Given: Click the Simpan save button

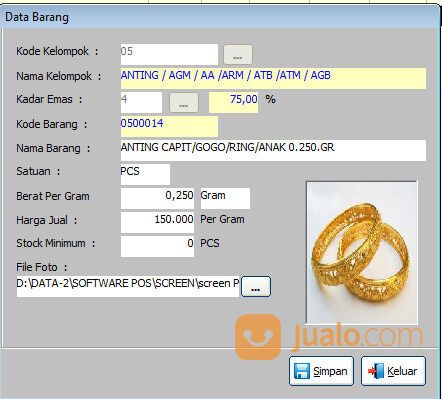Looking at the screenshot, I should pos(321,371).
